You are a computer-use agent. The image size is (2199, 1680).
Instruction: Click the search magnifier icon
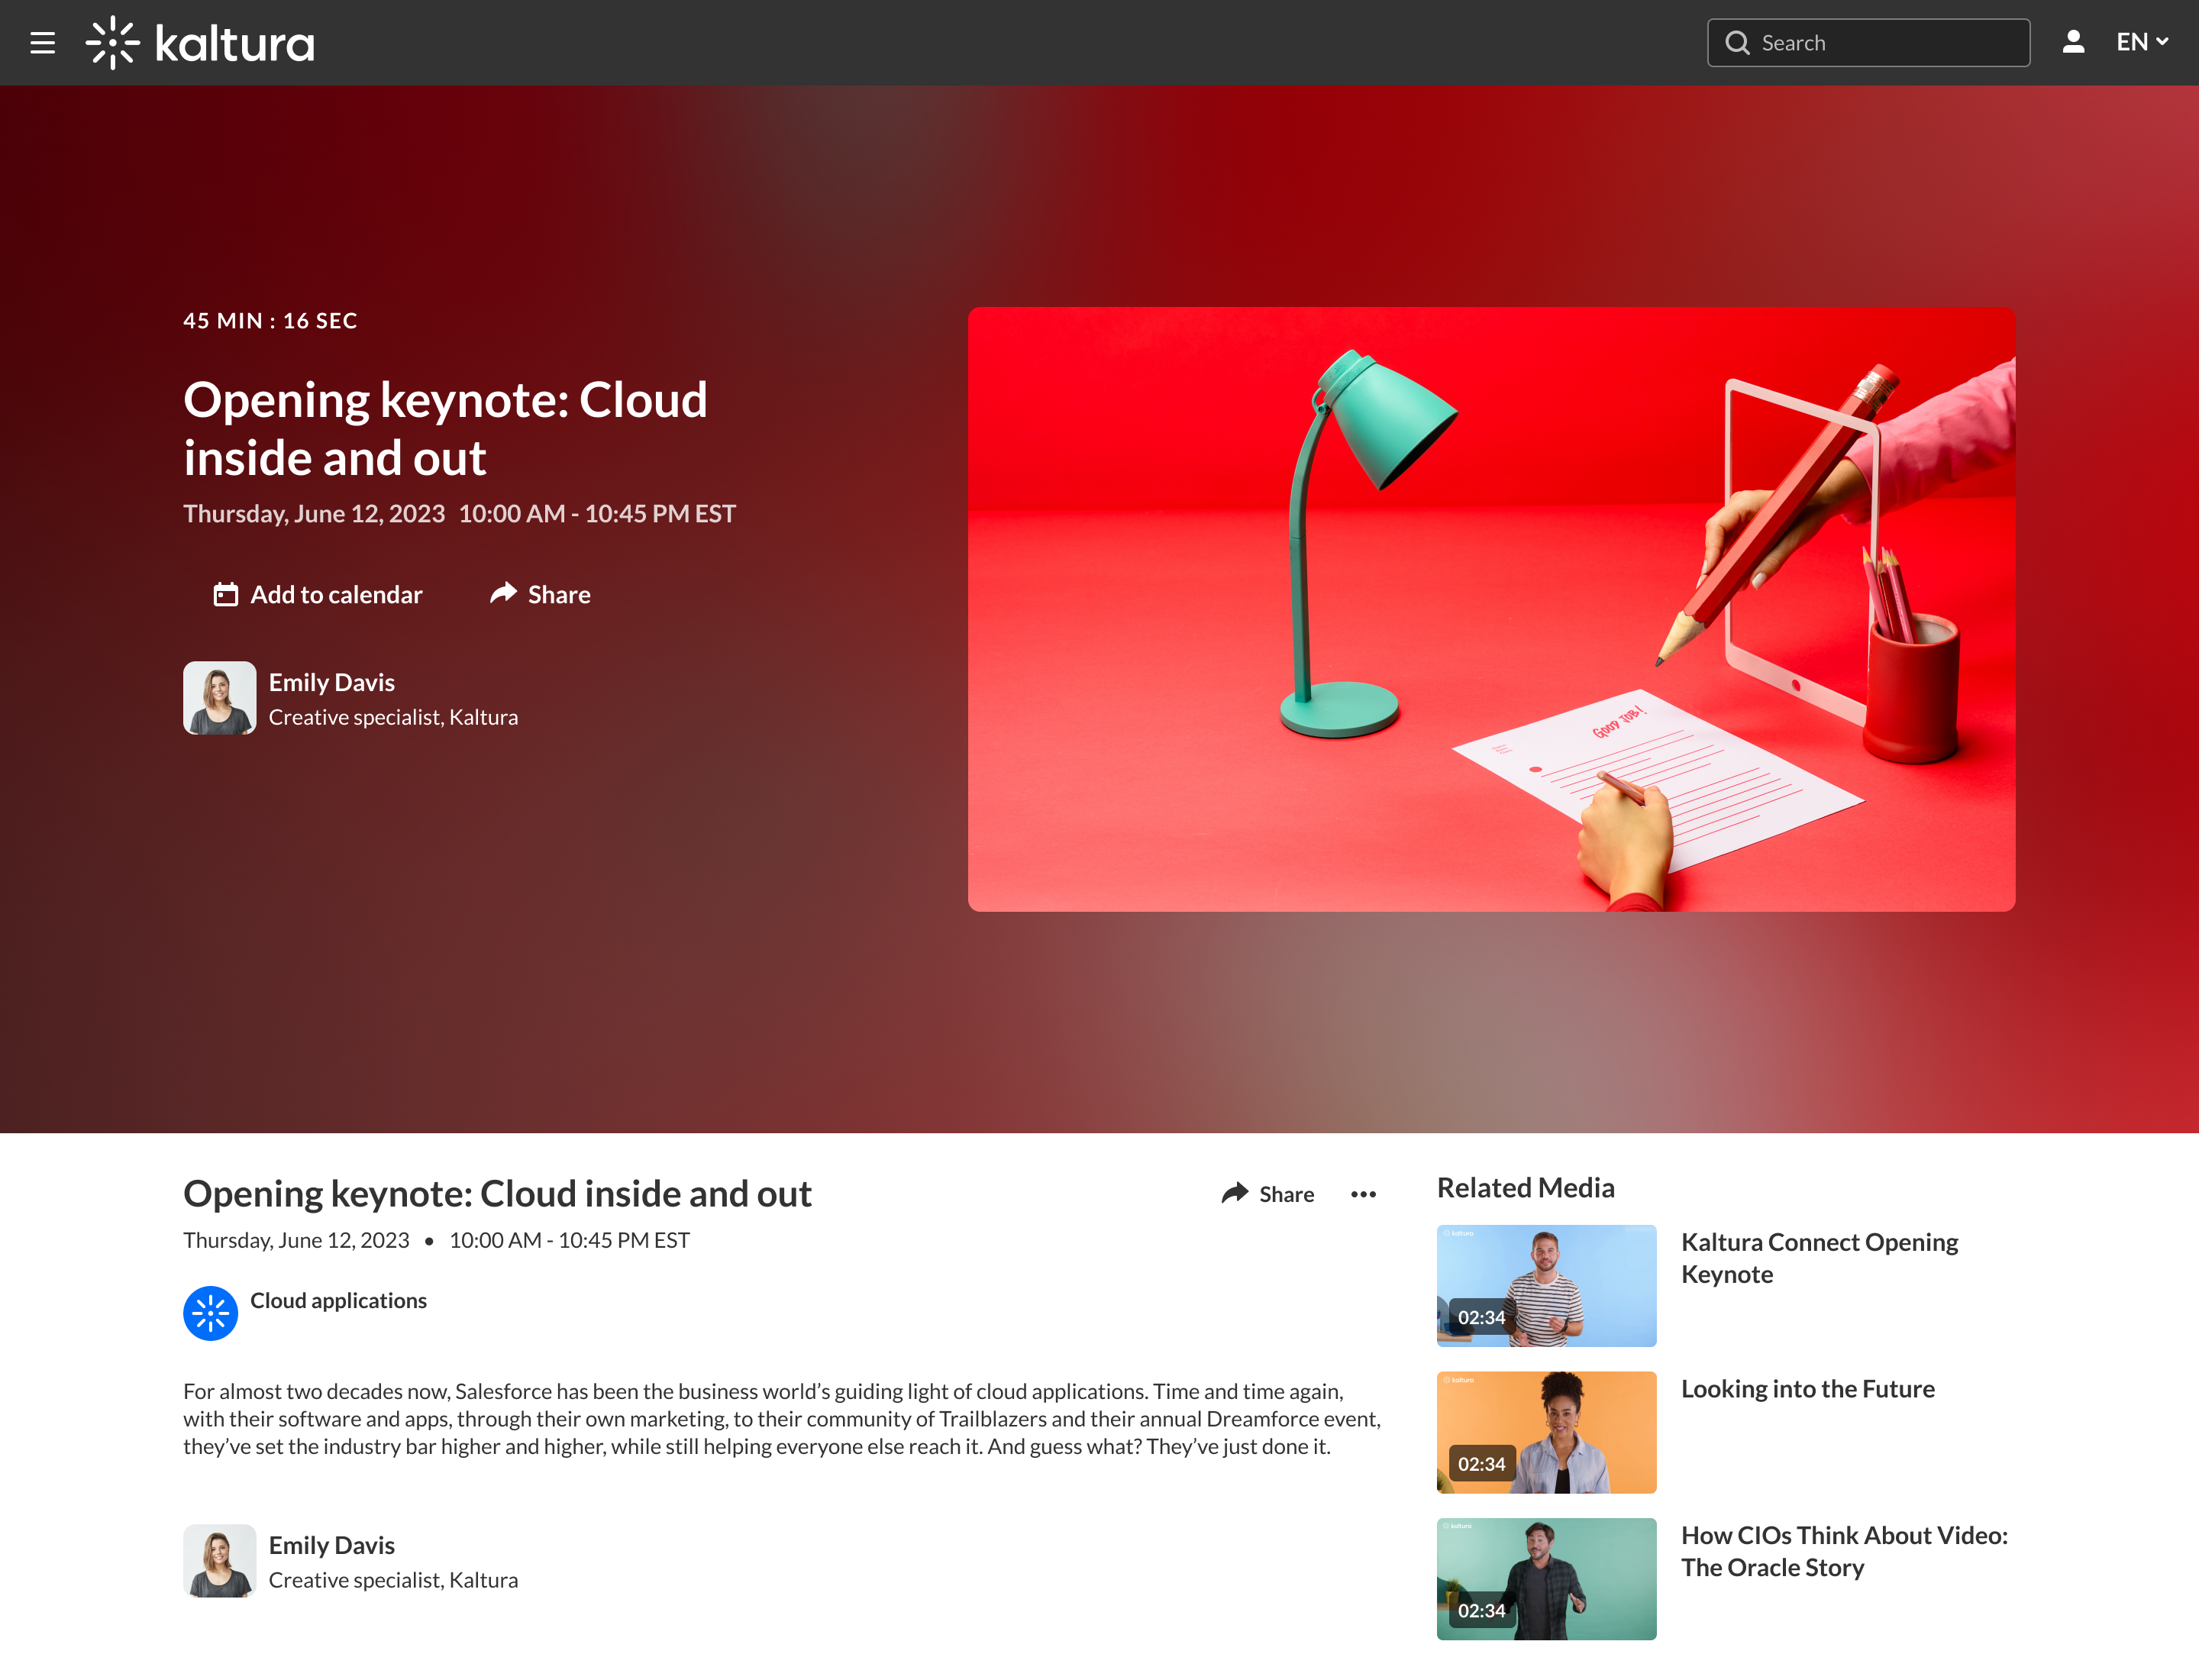point(1737,43)
